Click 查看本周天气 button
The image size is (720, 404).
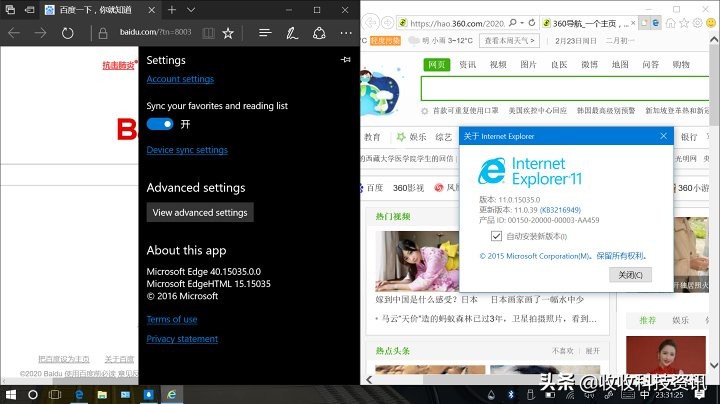pyautogui.click(x=509, y=41)
